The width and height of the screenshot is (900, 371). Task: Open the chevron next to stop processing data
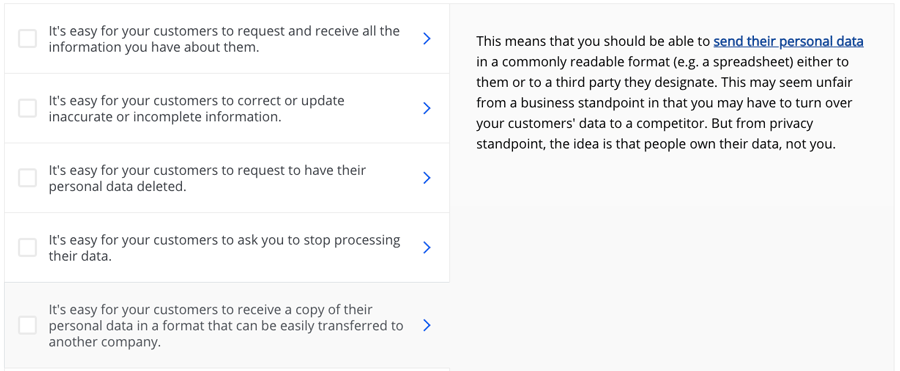tap(426, 248)
